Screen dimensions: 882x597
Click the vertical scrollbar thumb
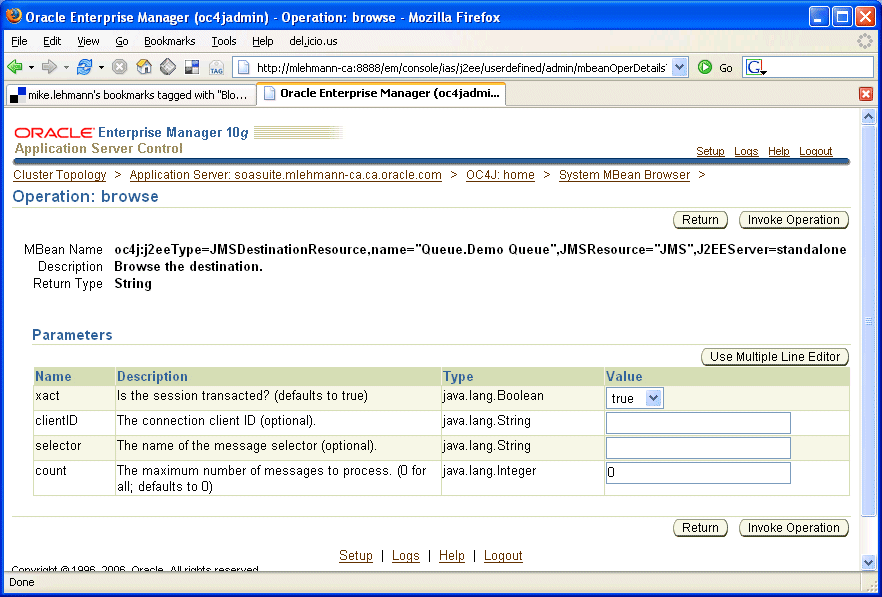click(x=868, y=320)
